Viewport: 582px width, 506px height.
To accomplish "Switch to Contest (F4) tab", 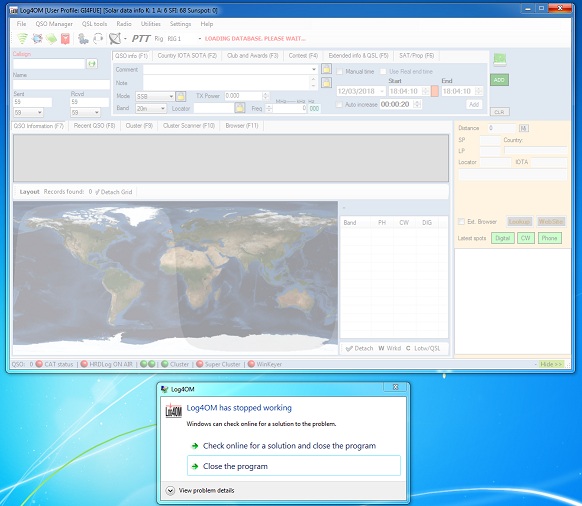I will click(x=303, y=56).
